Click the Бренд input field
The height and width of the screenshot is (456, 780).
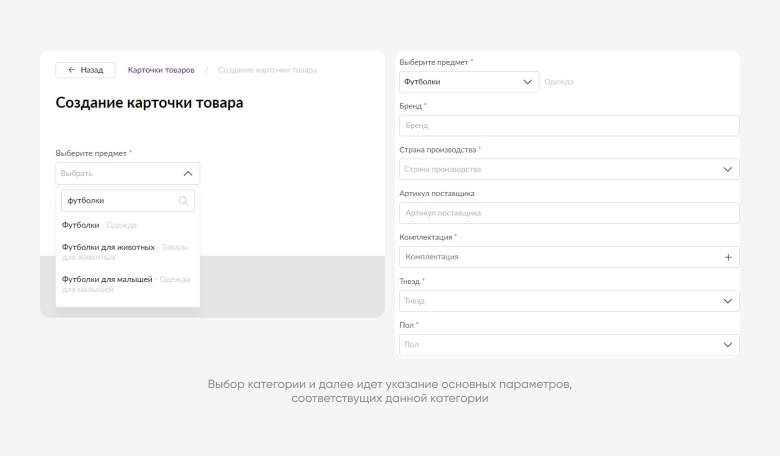click(x=569, y=126)
